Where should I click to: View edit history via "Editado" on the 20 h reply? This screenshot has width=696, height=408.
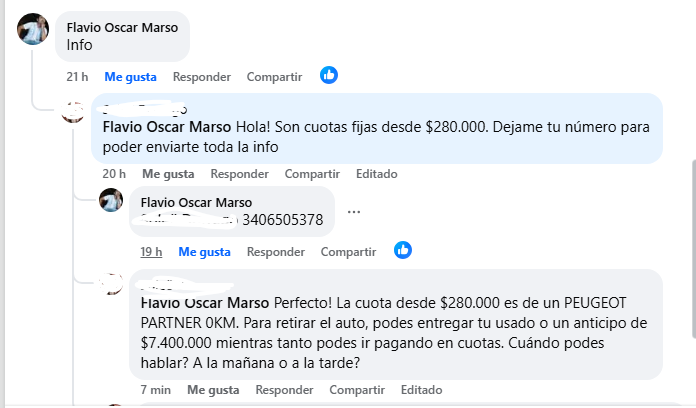click(x=376, y=173)
